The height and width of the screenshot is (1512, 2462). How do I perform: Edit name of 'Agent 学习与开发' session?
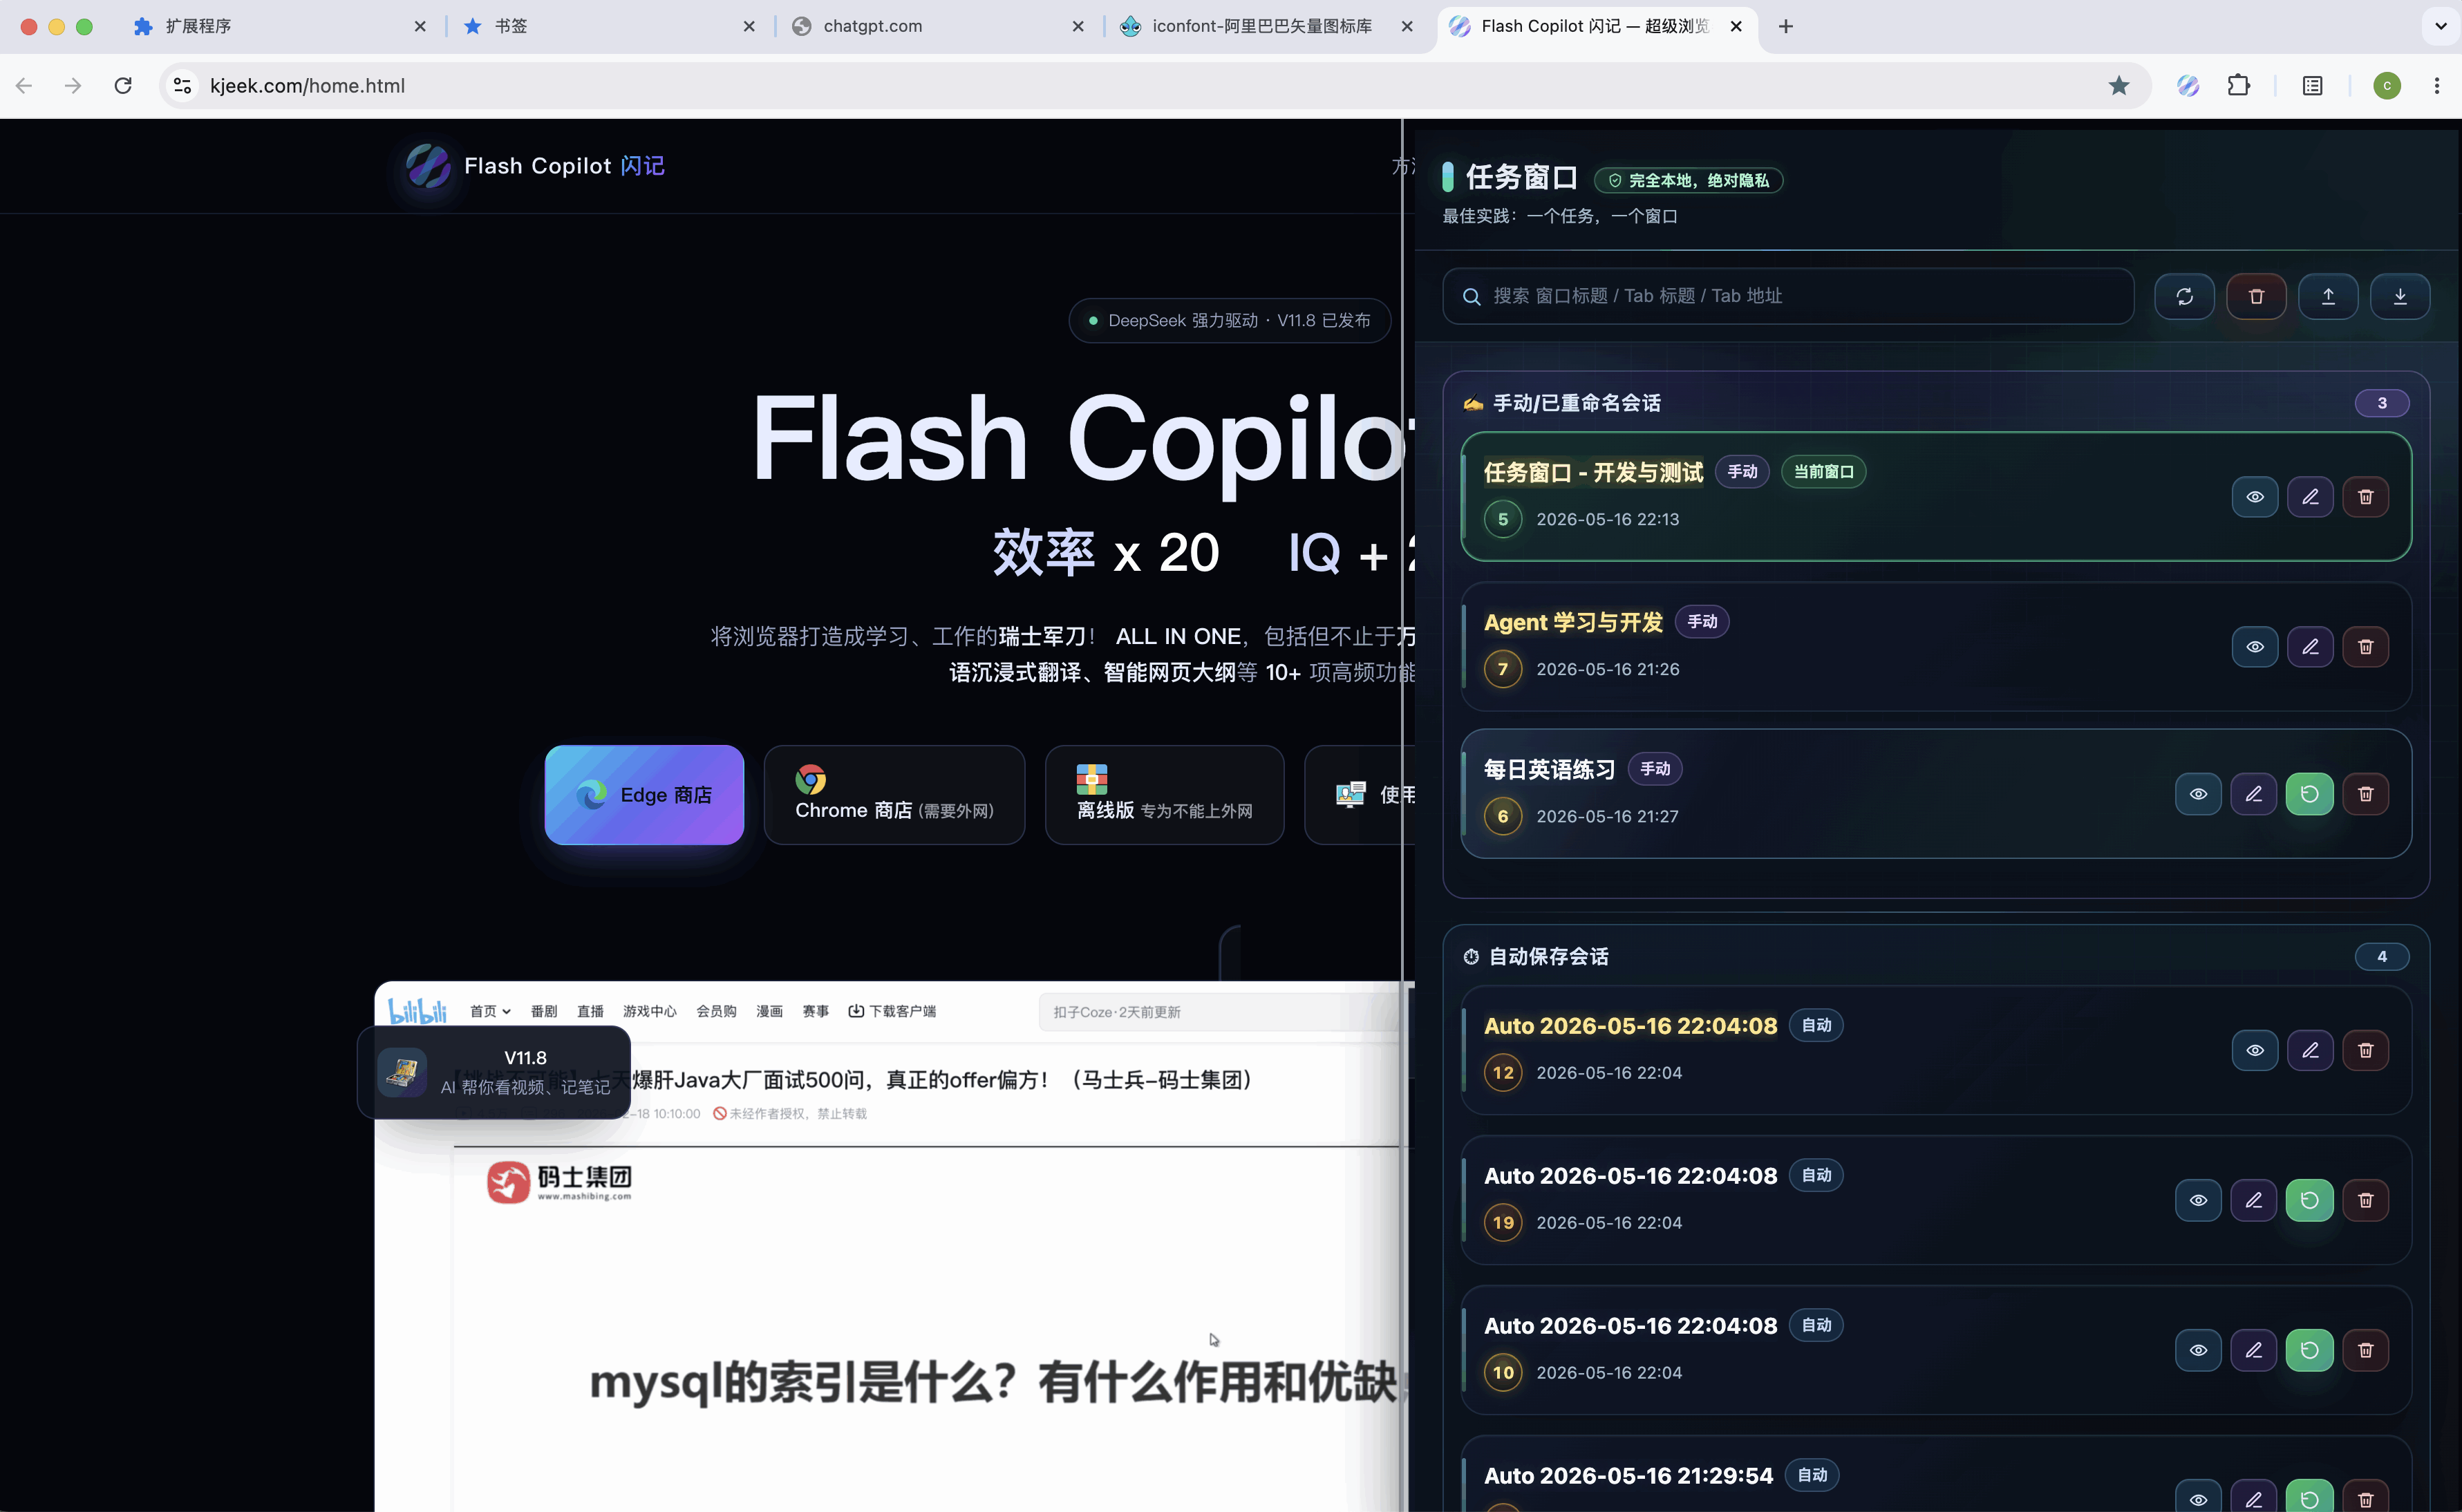(2310, 647)
